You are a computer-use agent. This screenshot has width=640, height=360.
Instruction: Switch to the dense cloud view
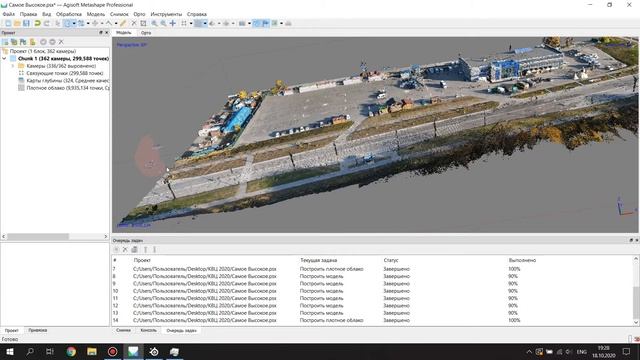point(198,24)
